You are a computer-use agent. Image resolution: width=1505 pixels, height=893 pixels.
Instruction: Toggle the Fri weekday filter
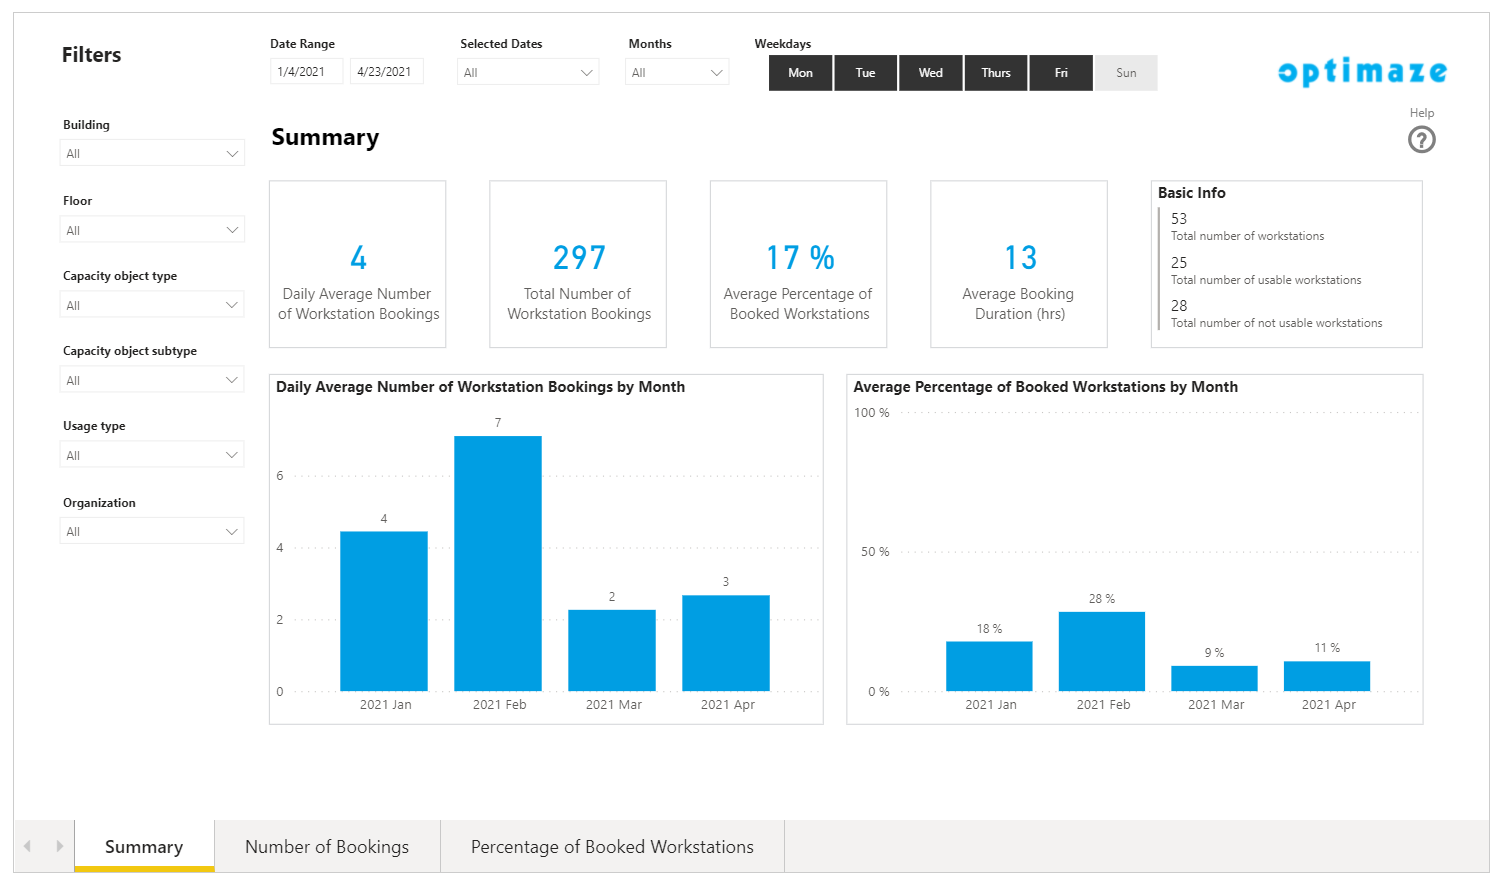pos(1061,73)
